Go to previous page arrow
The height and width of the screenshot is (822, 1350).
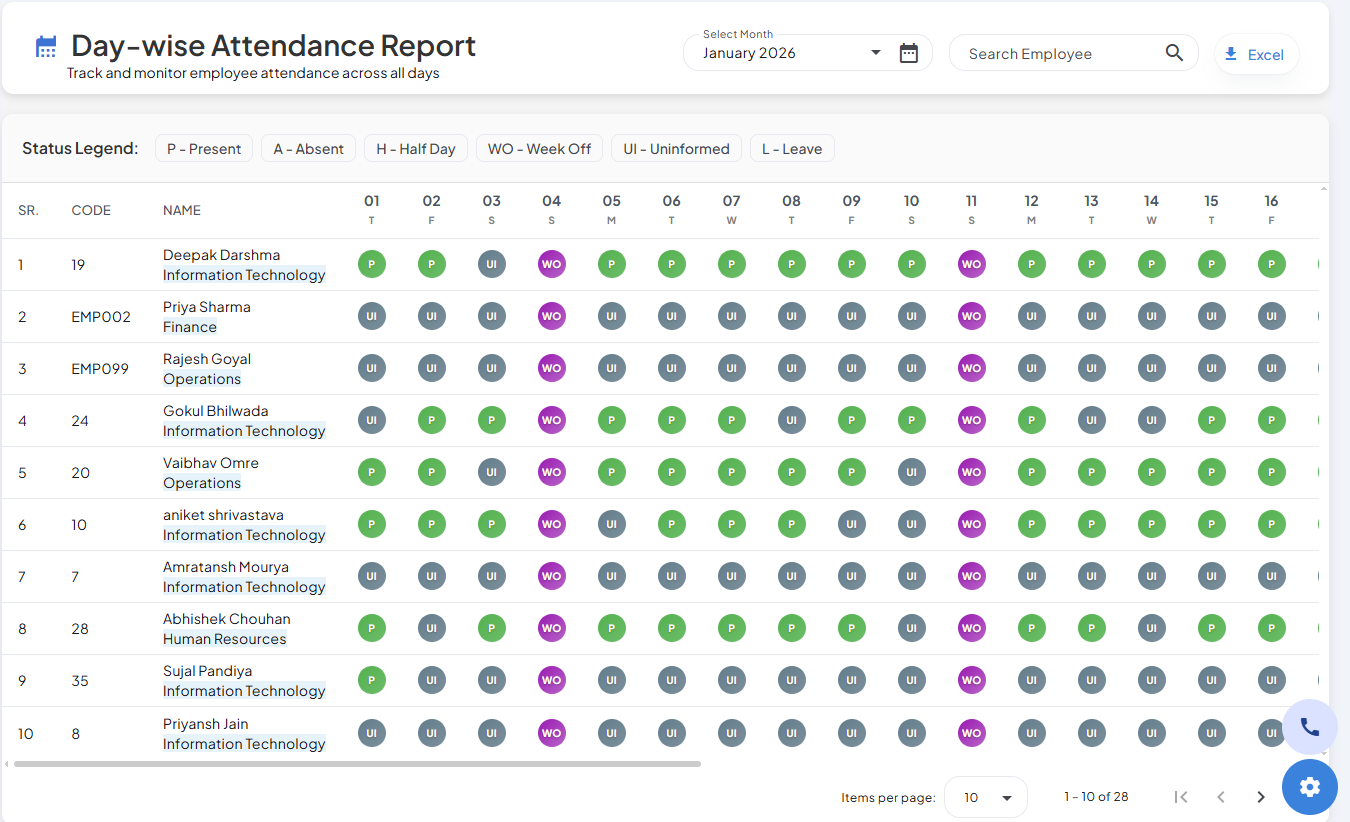coord(1220,797)
